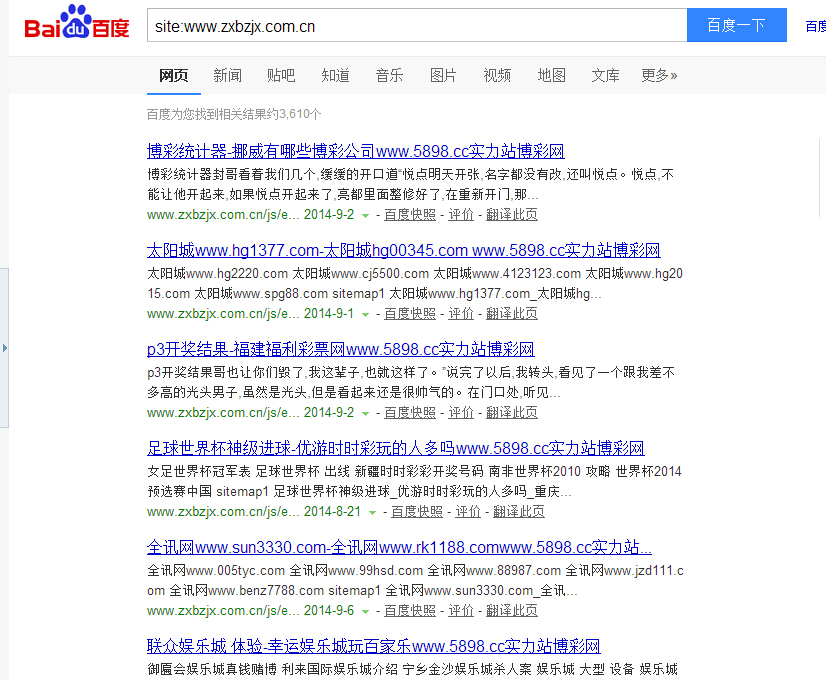The width and height of the screenshot is (826, 680).
Task: Open the 图片 tab
Action: click(x=443, y=76)
